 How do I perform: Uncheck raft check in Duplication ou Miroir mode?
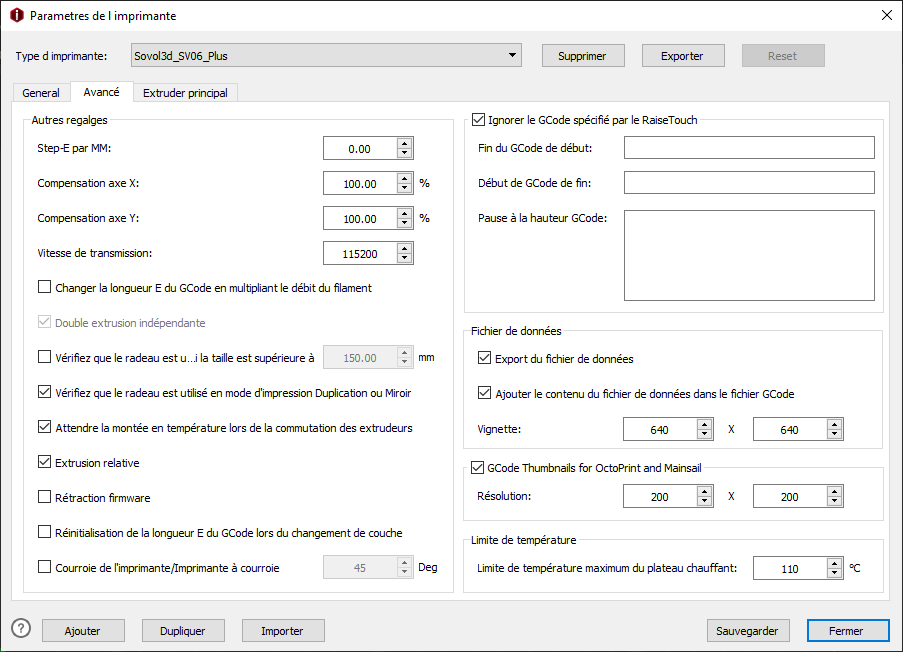pyautogui.click(x=44, y=392)
